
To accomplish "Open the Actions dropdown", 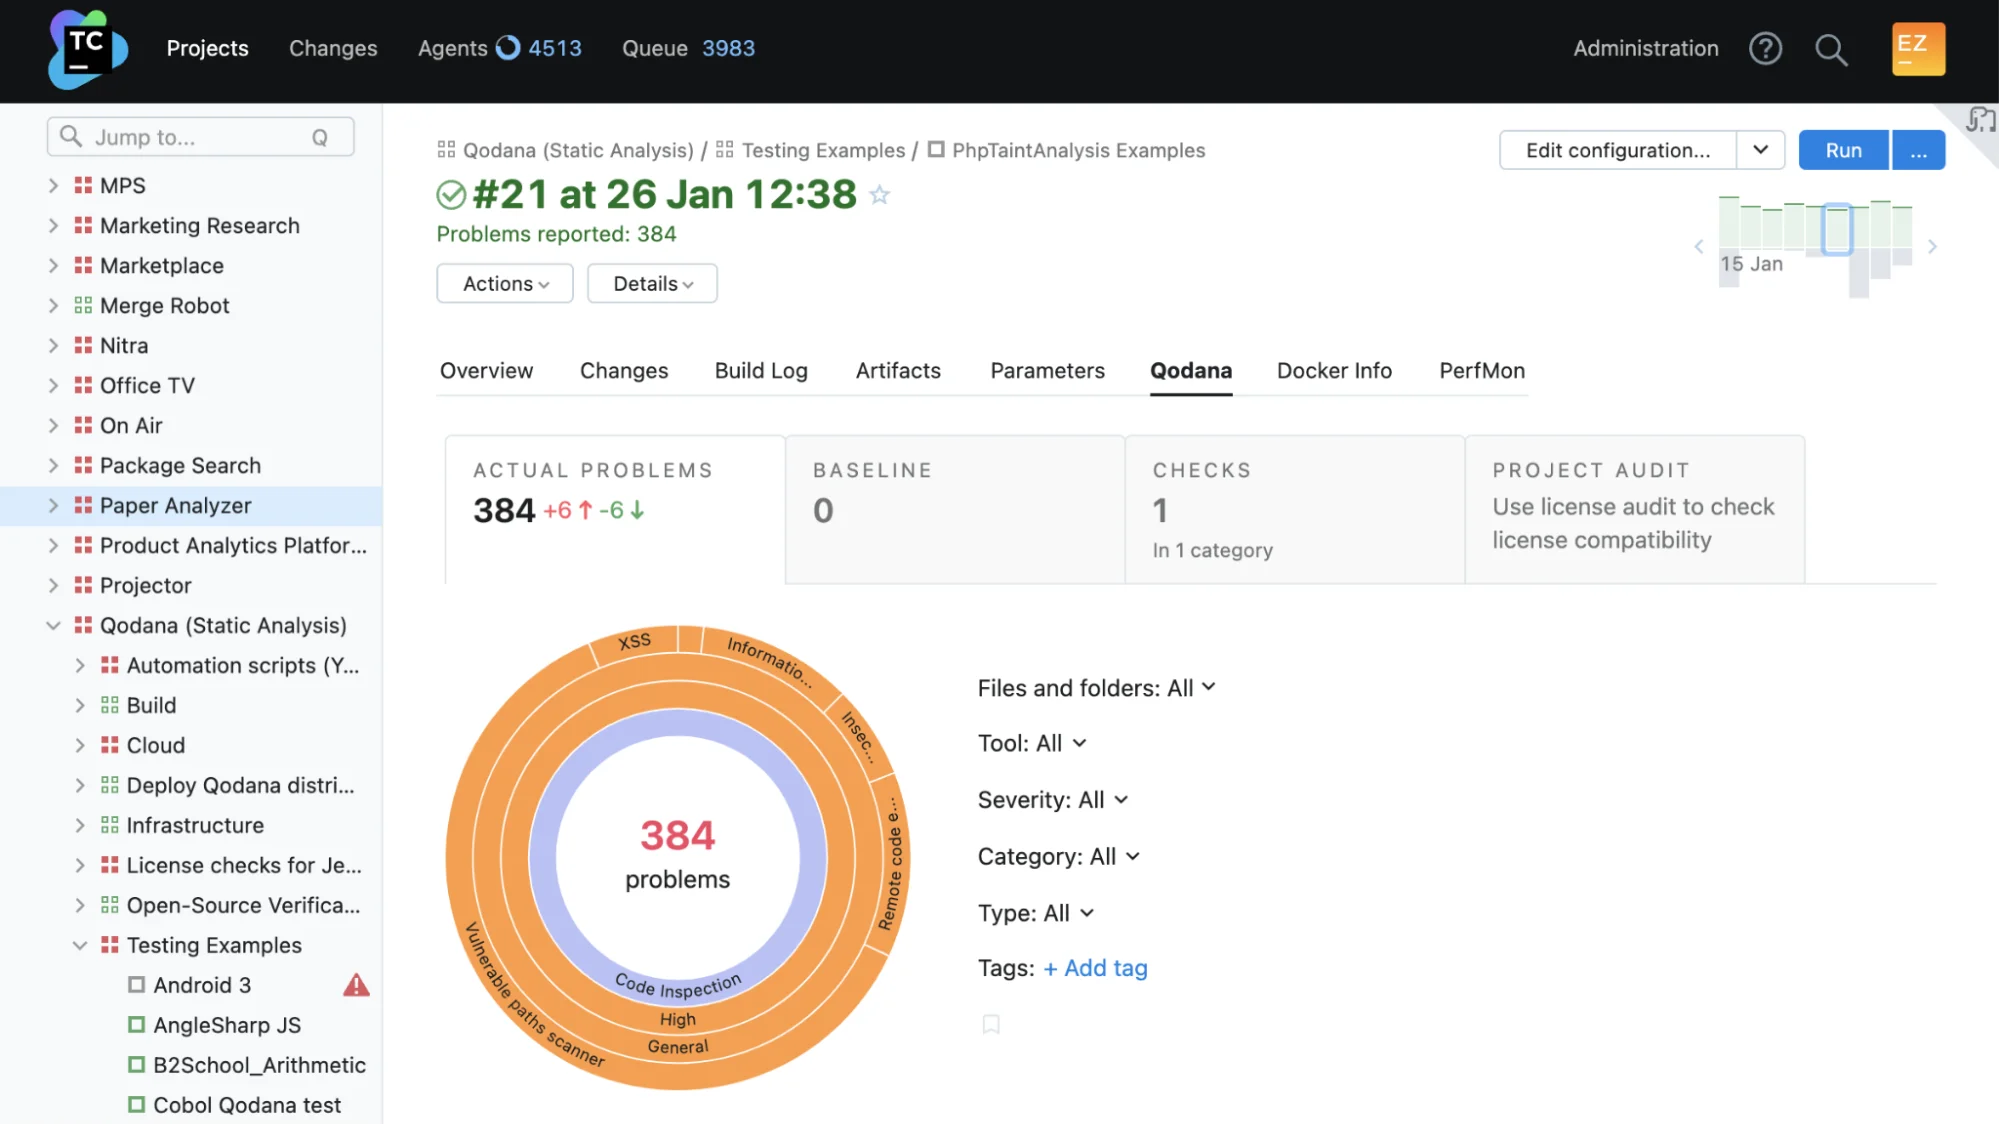I will click(504, 283).
